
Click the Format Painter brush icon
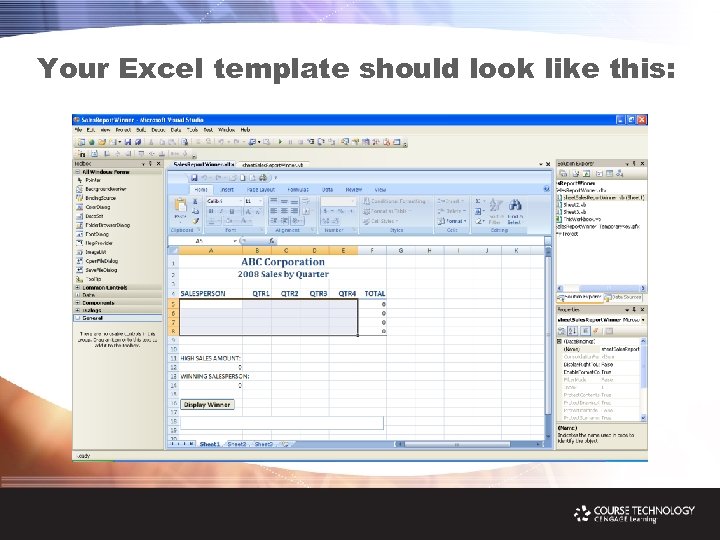point(195,221)
